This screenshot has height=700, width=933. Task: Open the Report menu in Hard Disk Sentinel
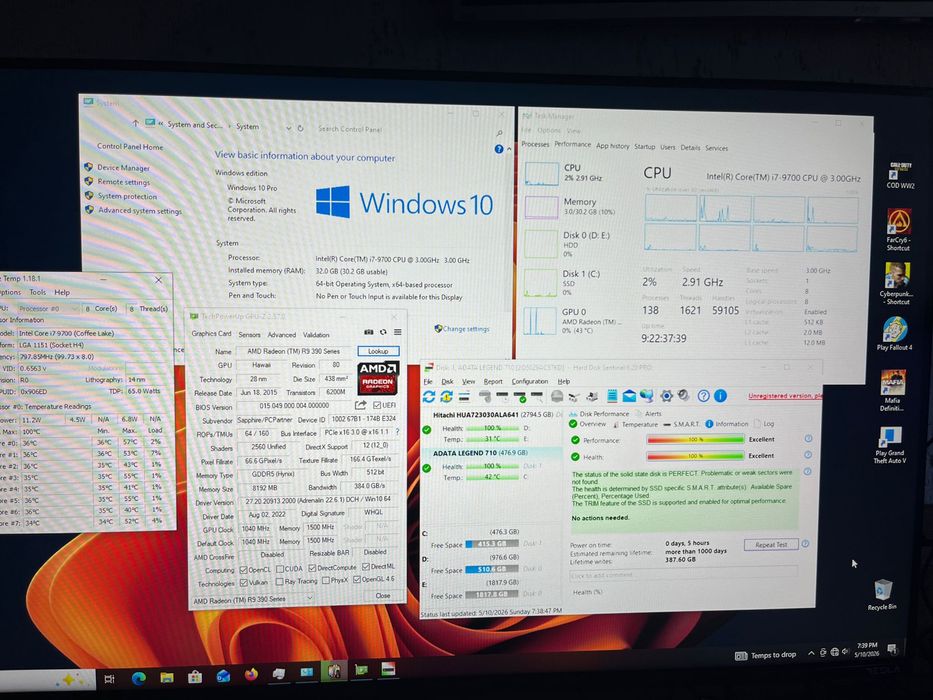click(493, 381)
